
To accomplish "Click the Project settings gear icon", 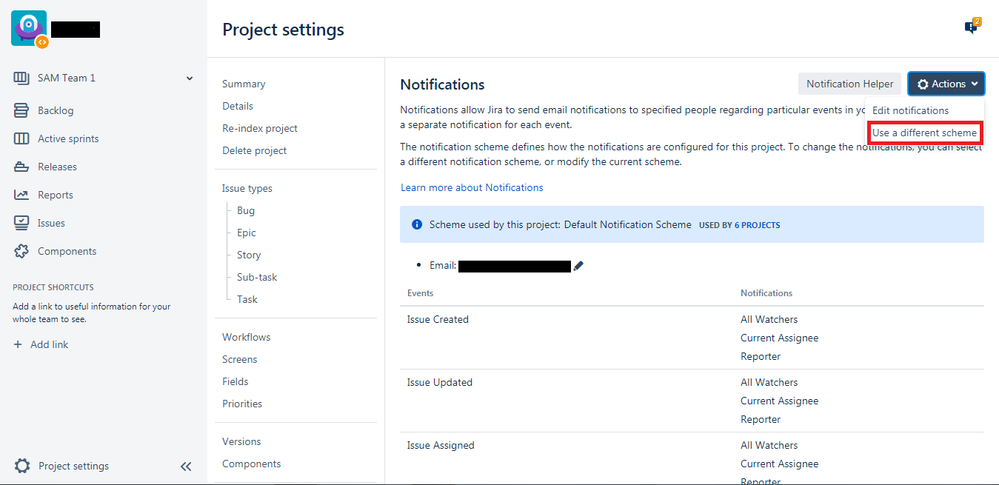I will [22, 466].
